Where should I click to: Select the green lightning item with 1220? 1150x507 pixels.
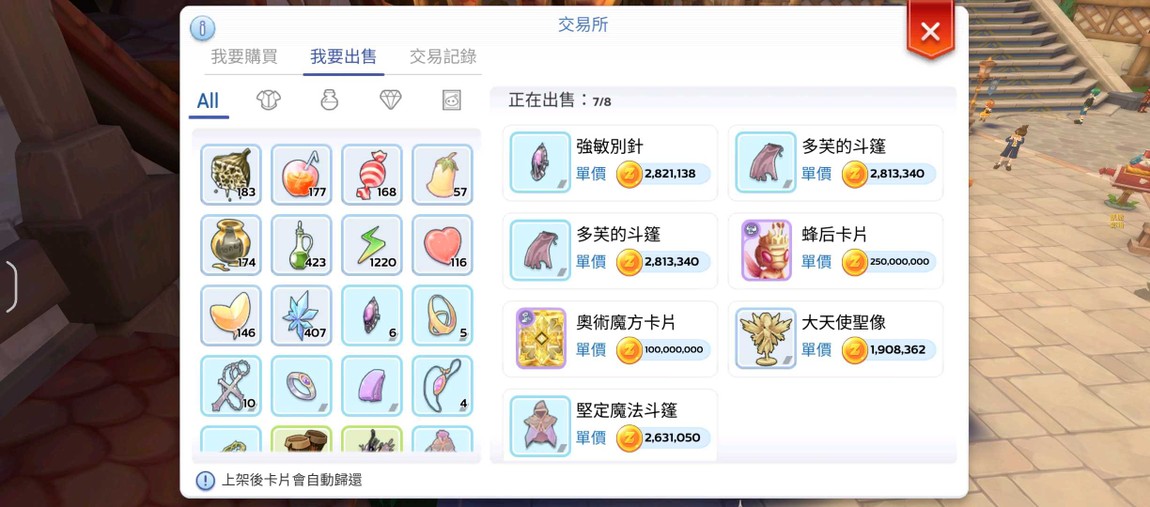[x=372, y=245]
